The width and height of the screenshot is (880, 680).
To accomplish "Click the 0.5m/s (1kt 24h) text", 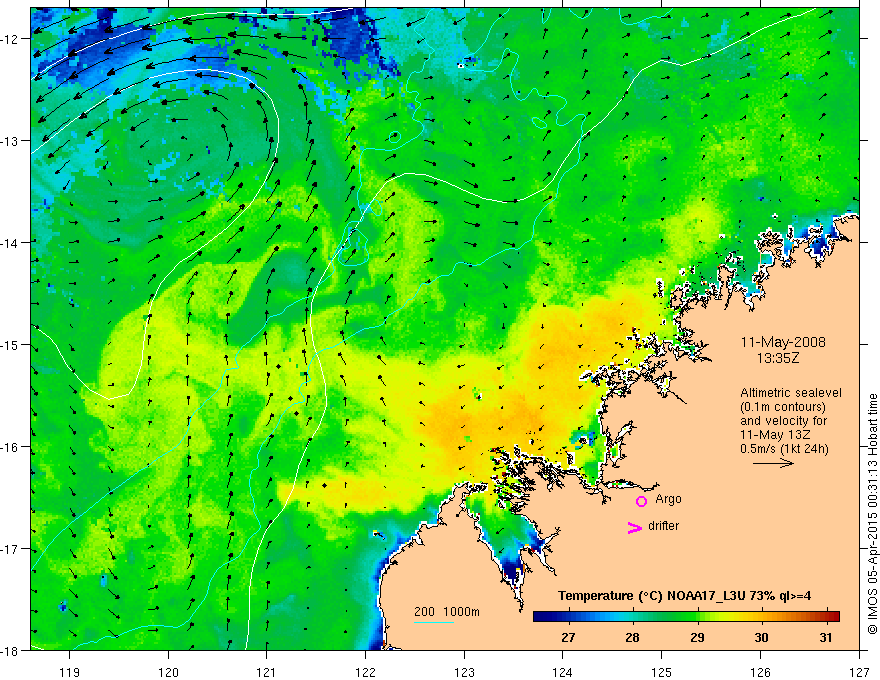I will point(784,449).
